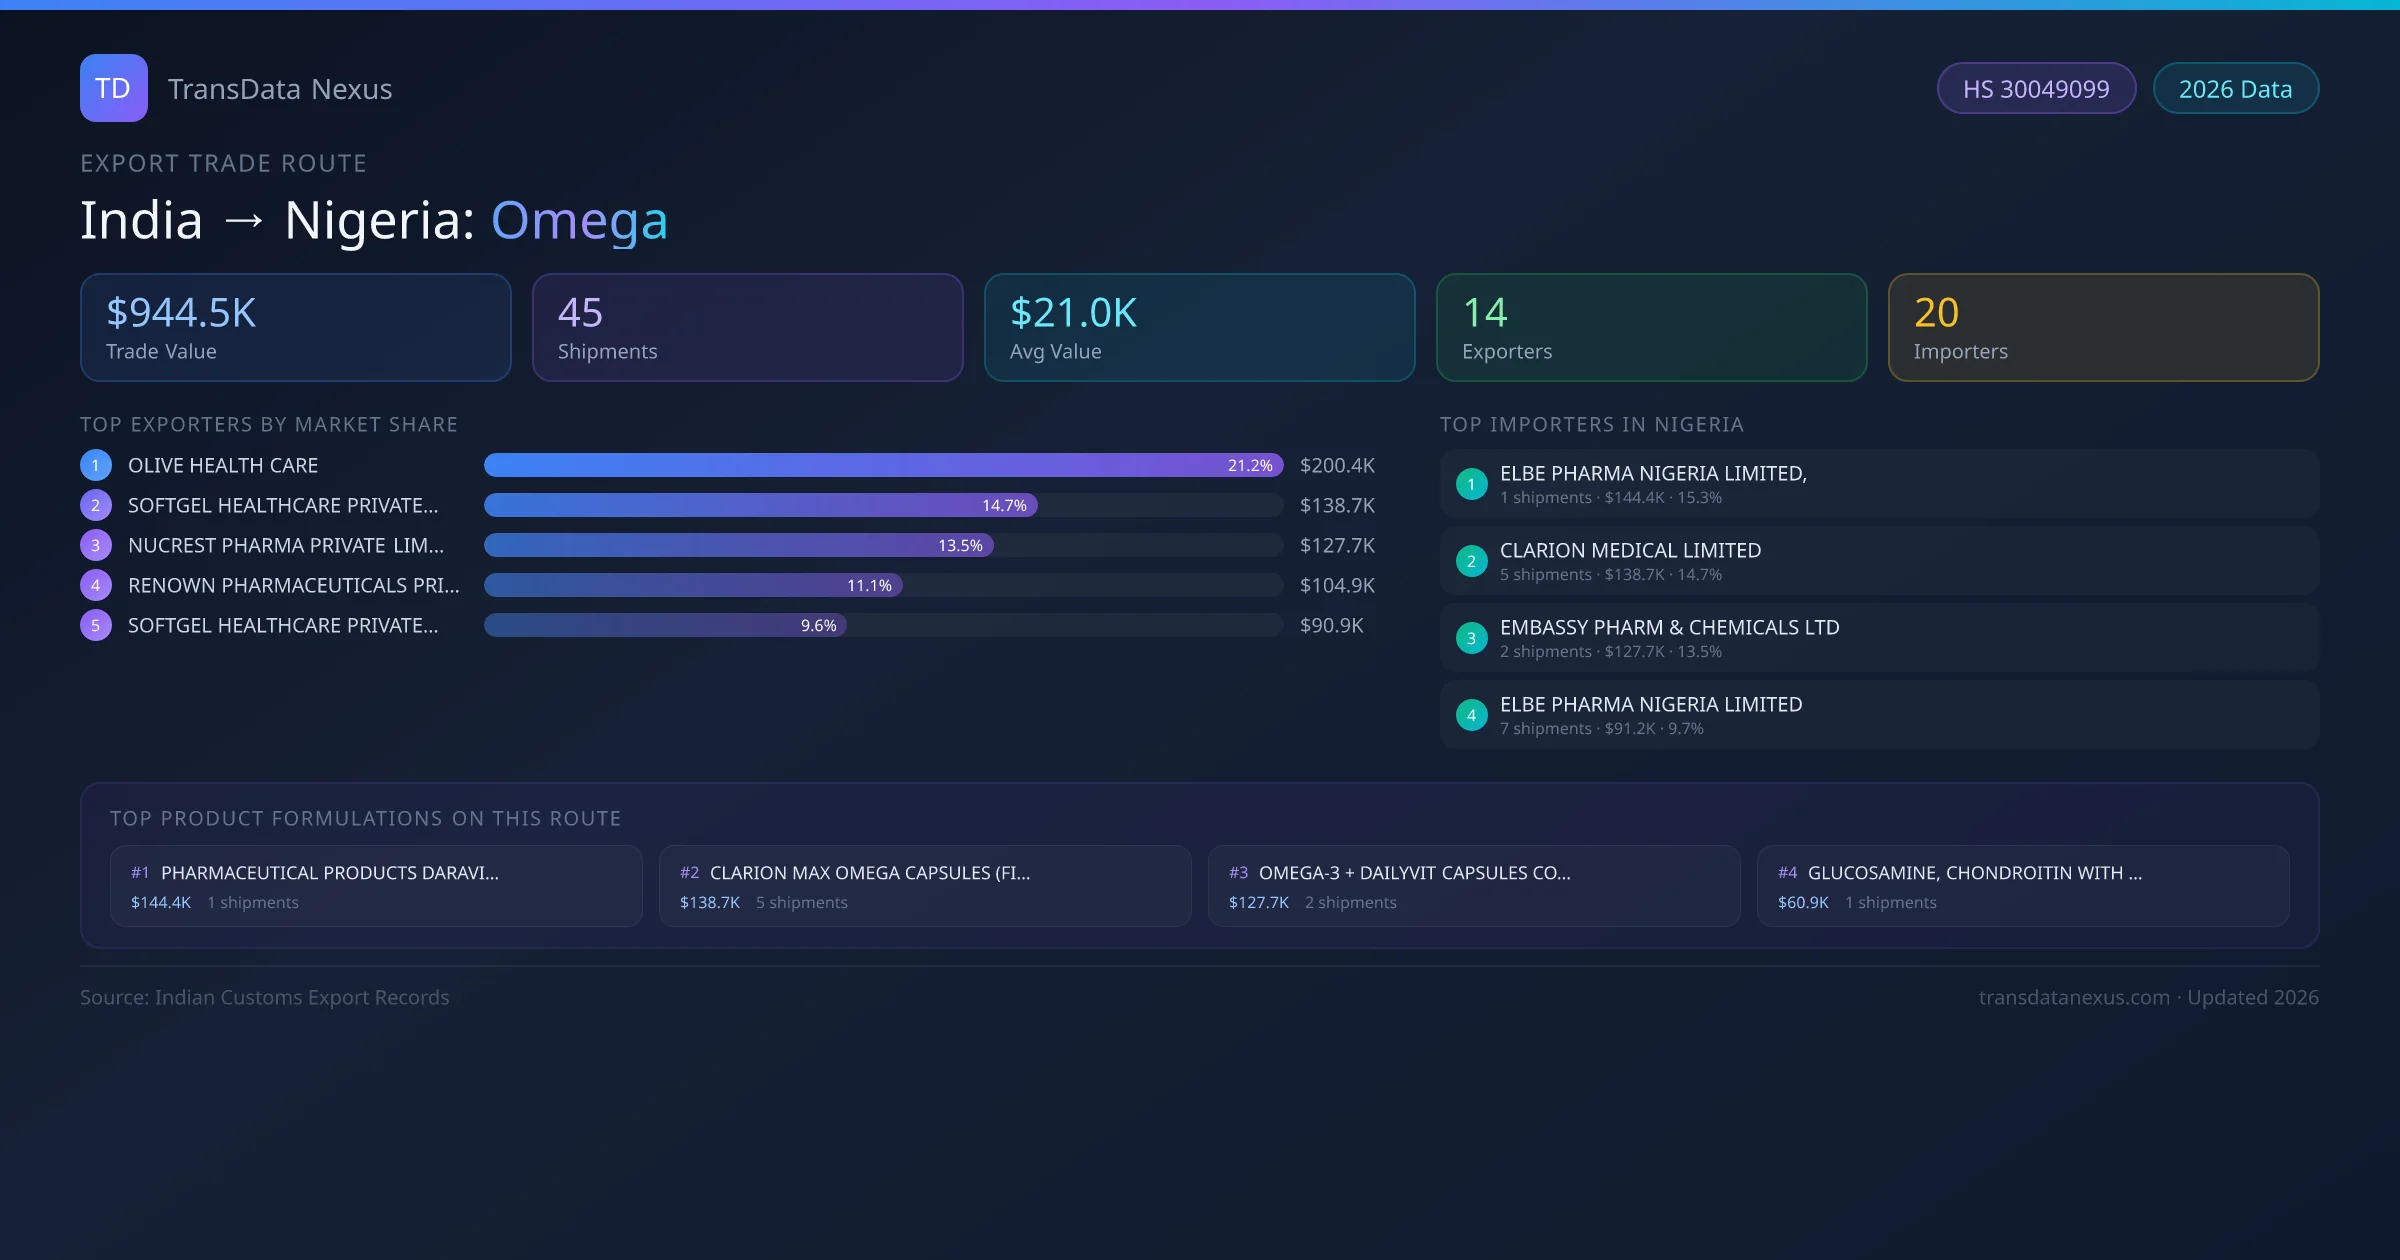Click green rank 3 badge of Embassy Pharm
2400x1260 pixels.
tap(1471, 638)
